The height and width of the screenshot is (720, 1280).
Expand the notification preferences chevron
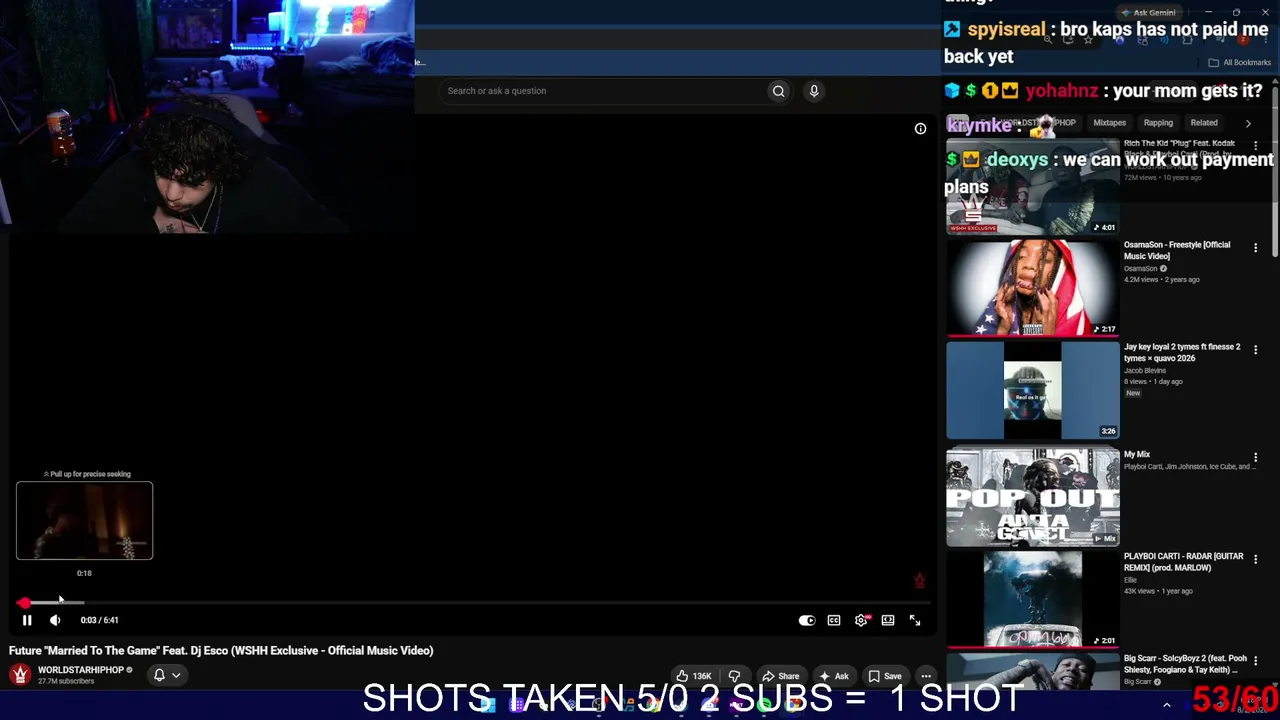176,675
